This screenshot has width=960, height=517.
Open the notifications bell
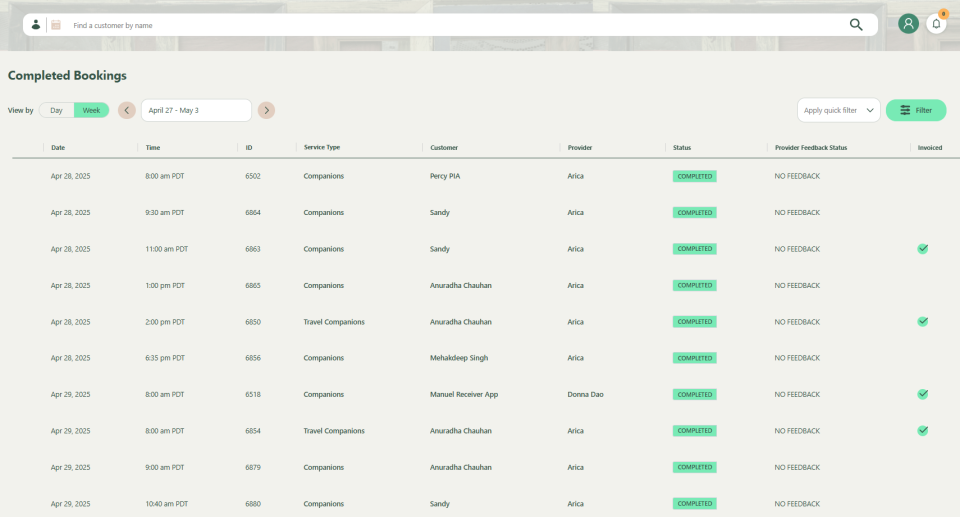(936, 24)
